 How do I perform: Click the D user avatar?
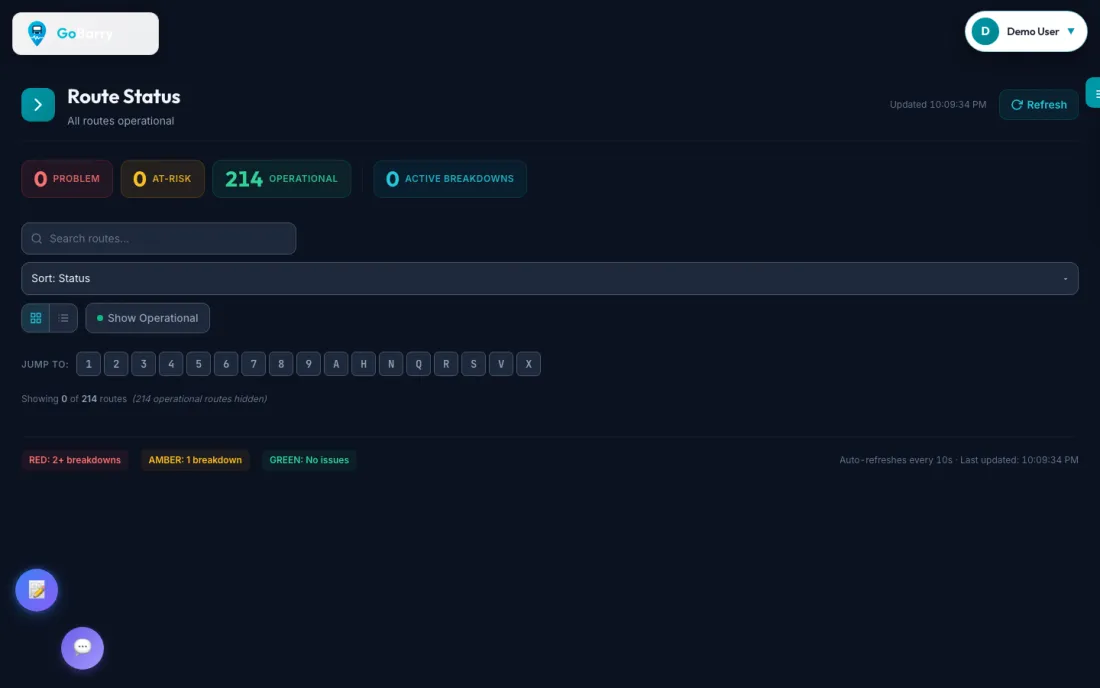pos(985,32)
